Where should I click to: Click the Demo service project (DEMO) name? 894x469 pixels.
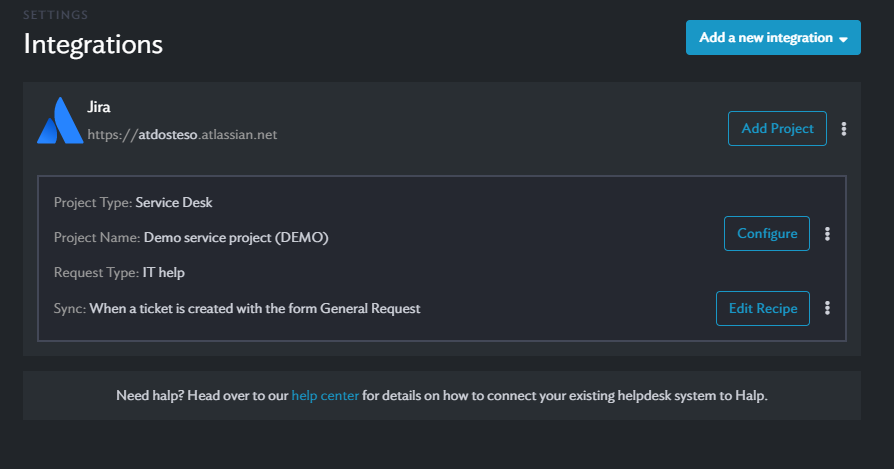(236, 238)
